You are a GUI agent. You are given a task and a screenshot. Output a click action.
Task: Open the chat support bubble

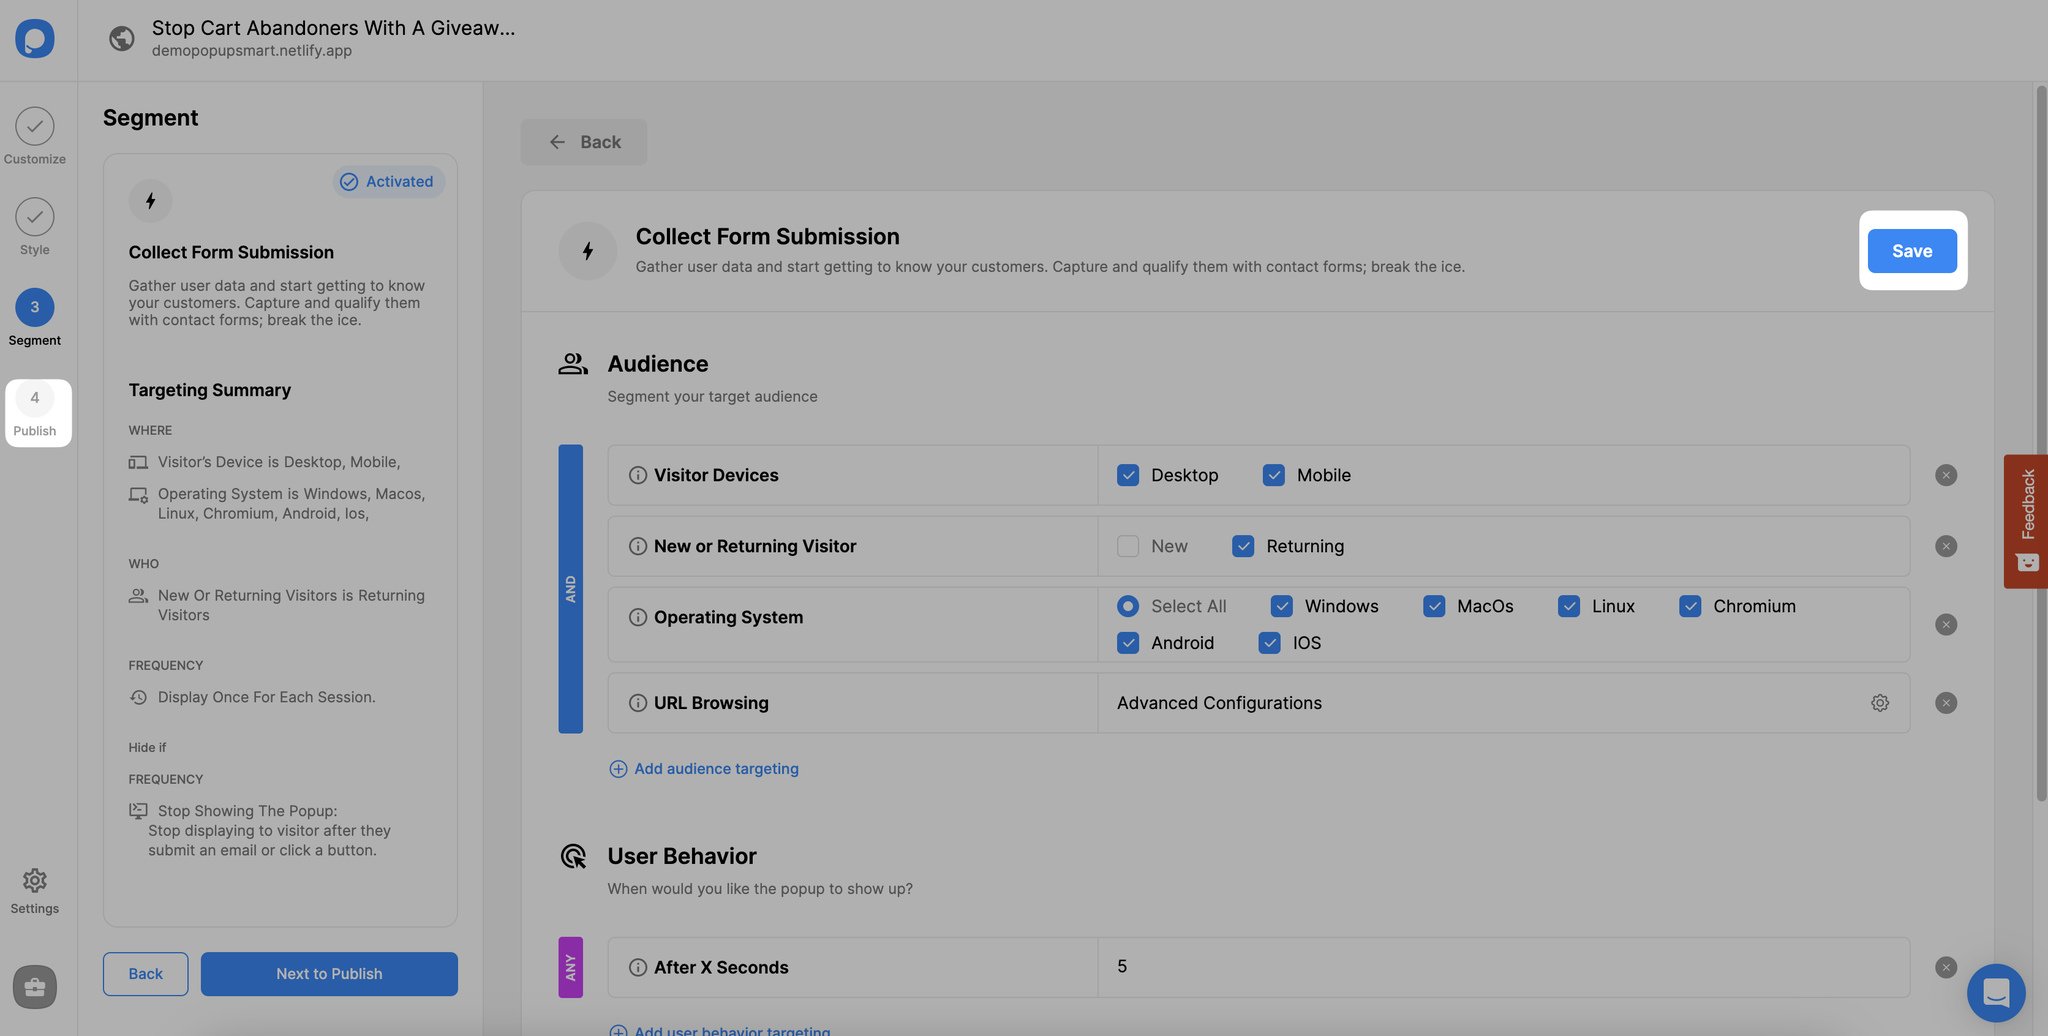pyautogui.click(x=1996, y=992)
